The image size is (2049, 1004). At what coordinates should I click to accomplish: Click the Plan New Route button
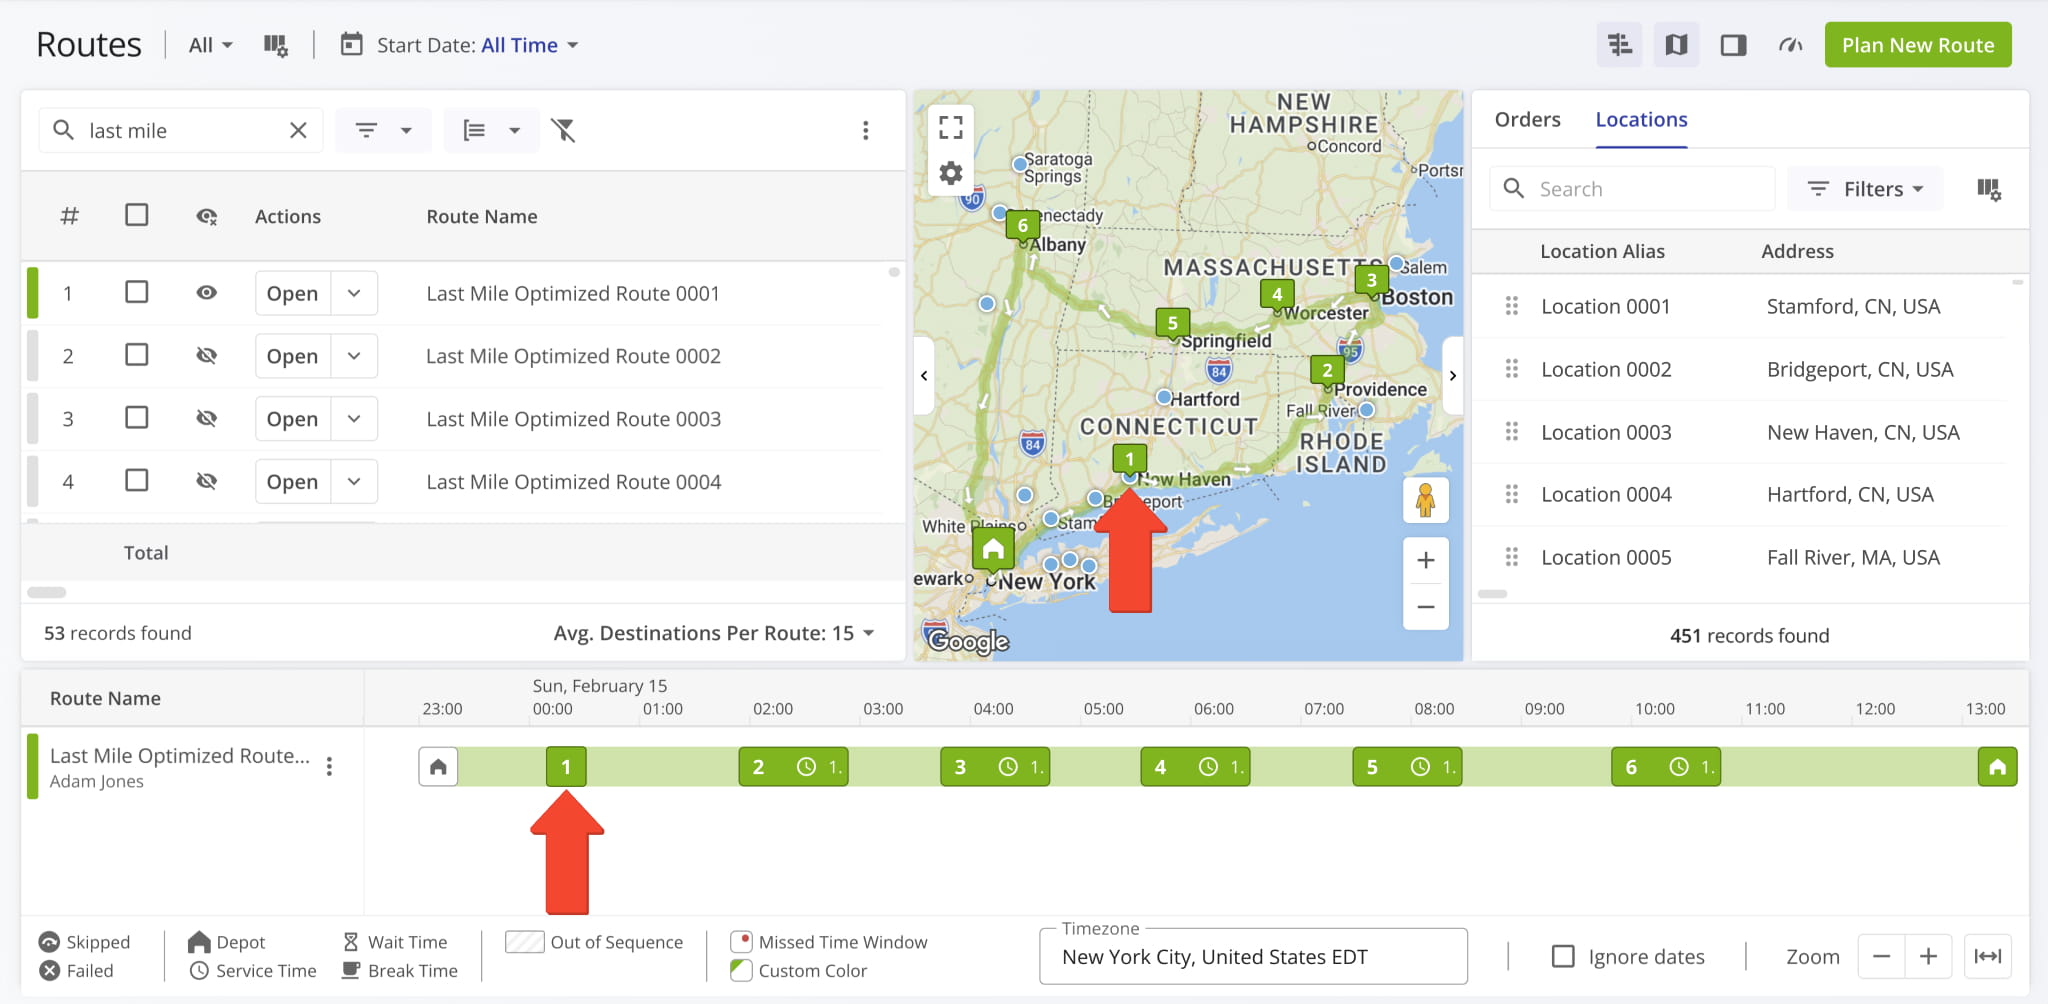(1917, 45)
